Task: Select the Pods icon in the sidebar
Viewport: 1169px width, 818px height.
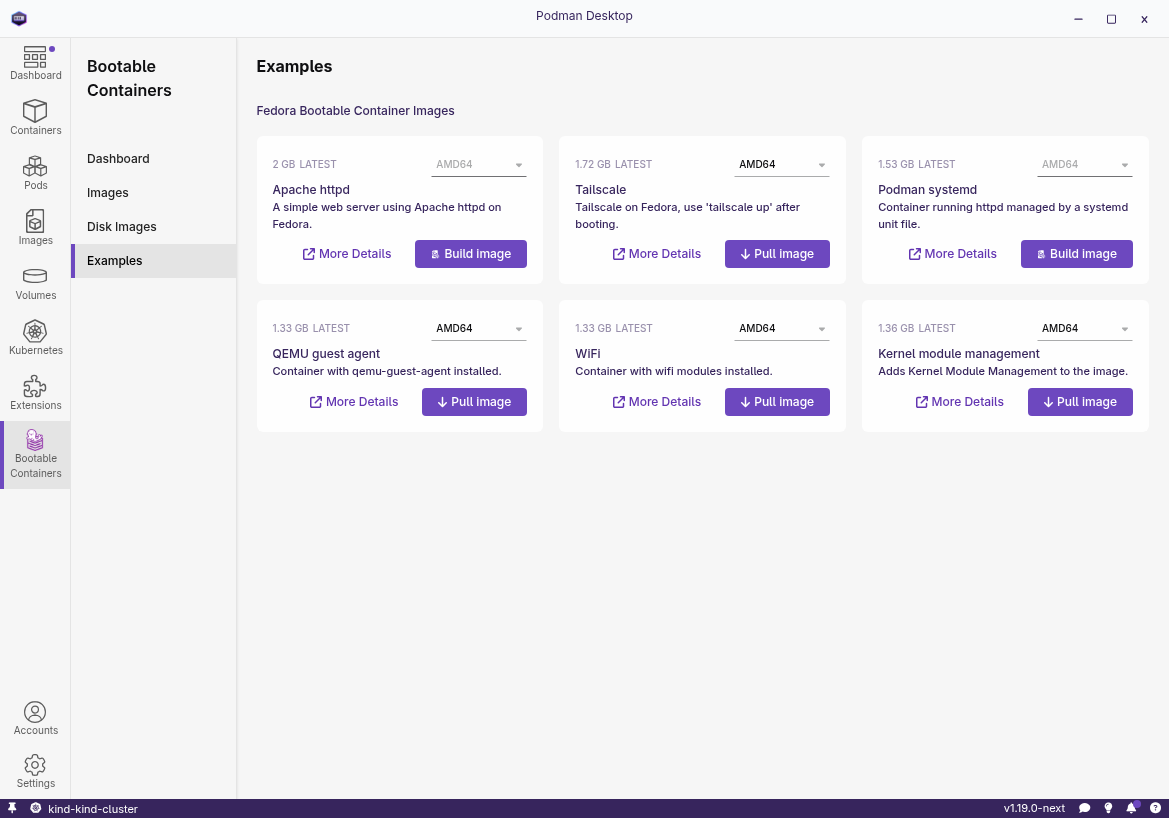Action: click(x=35, y=170)
